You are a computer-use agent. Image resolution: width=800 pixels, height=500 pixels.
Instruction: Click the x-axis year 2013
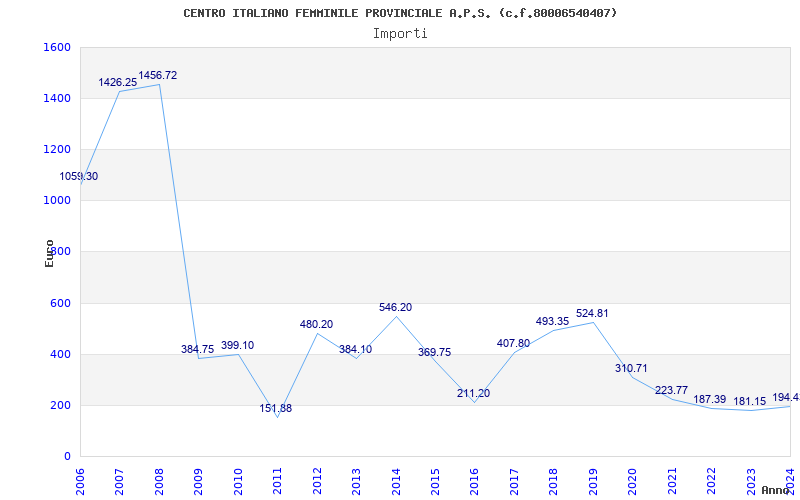pos(356,482)
